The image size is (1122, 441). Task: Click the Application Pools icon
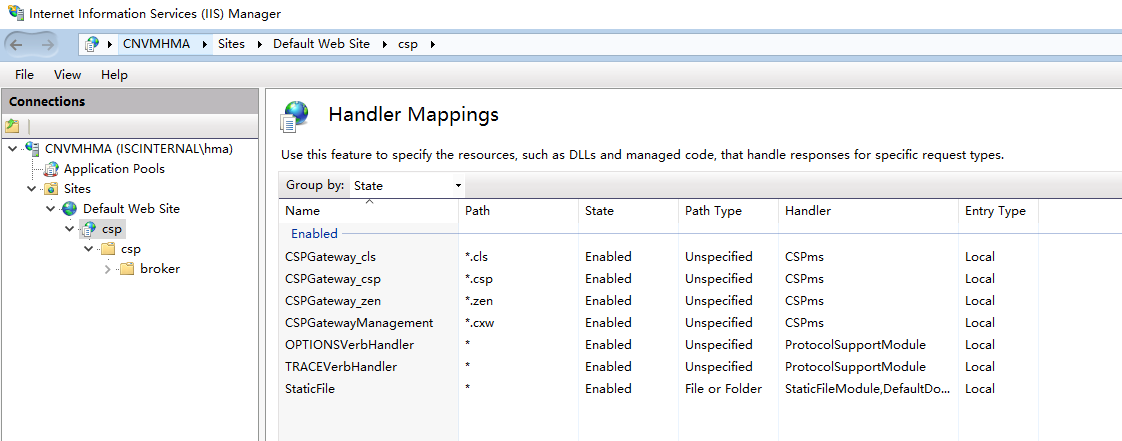tap(51, 169)
